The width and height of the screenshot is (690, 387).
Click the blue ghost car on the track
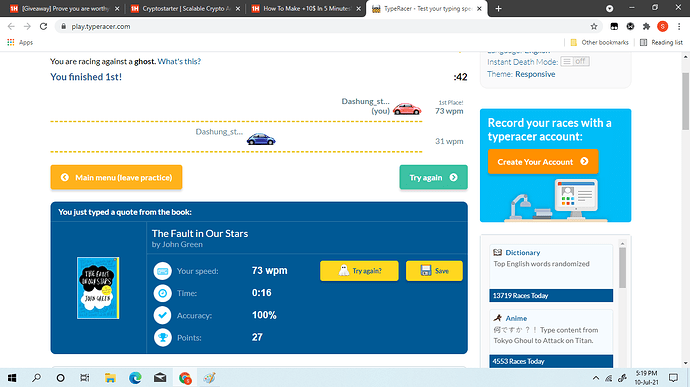[261, 139]
